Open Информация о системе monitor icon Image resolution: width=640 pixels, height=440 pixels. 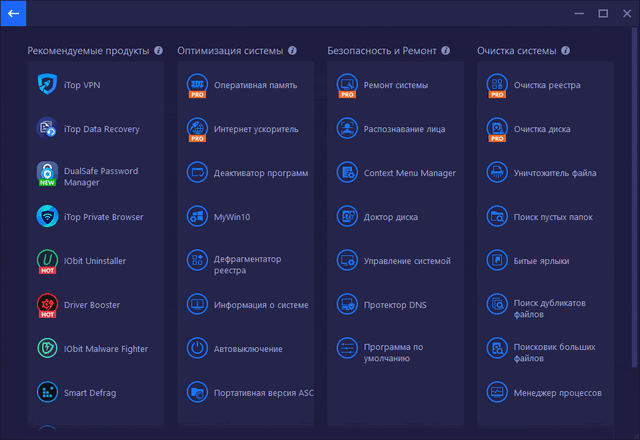(x=197, y=304)
